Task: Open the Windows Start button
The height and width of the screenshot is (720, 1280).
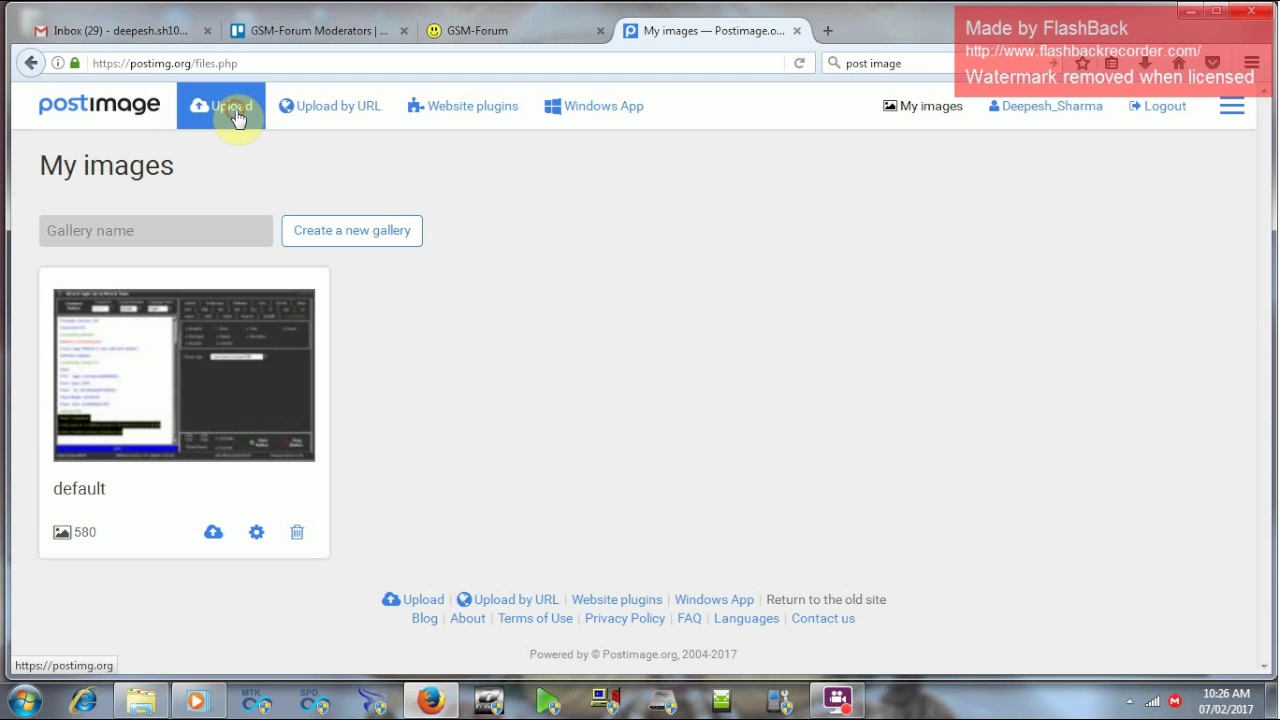Action: point(25,701)
